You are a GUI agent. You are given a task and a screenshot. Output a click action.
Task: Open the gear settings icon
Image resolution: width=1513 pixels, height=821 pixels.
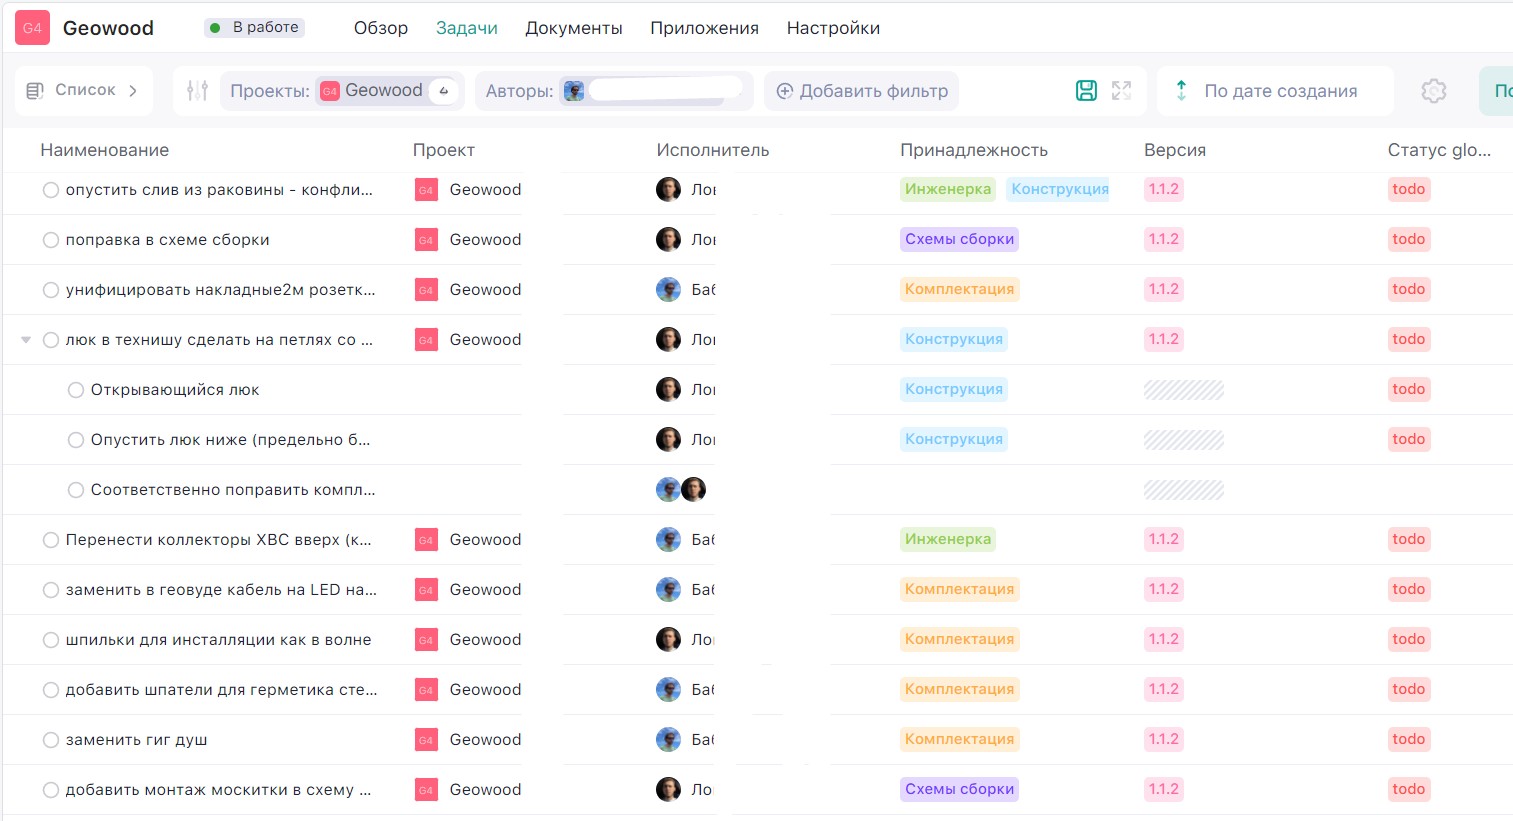[x=1433, y=91]
